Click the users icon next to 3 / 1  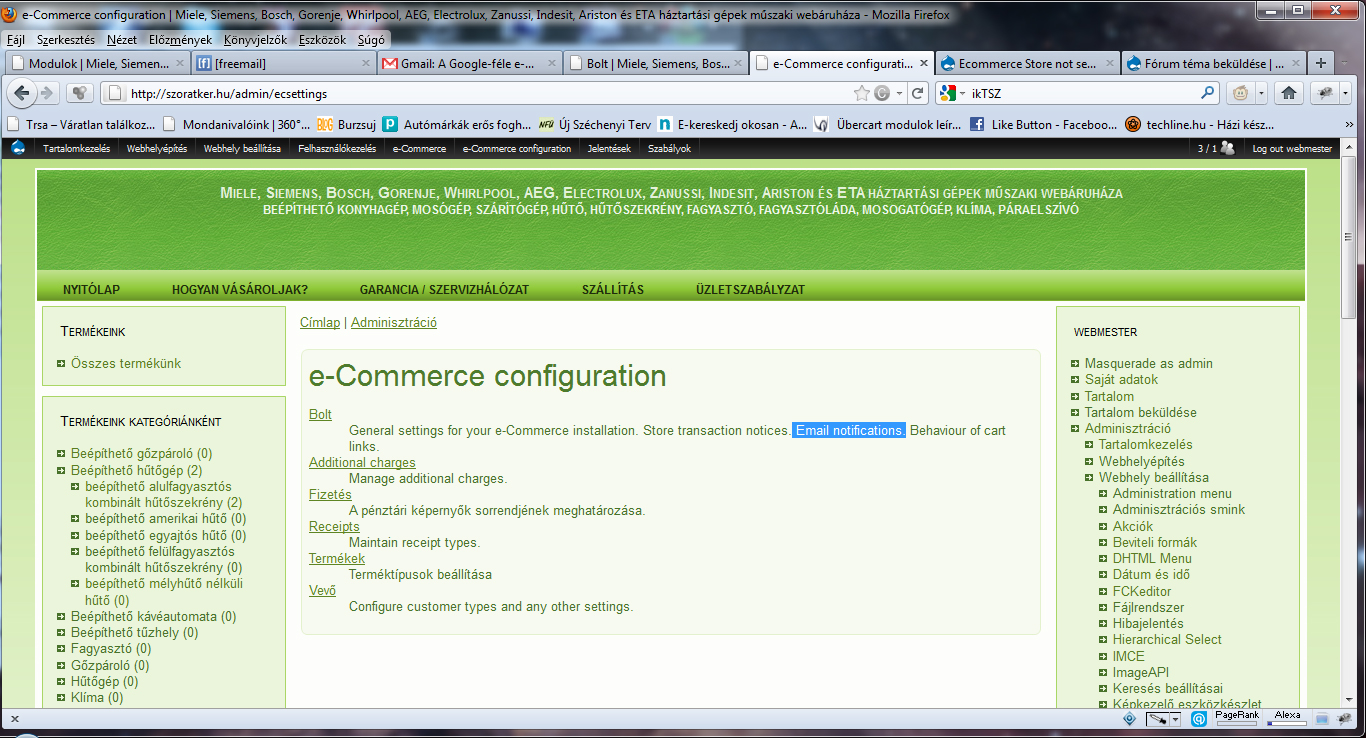click(x=1228, y=148)
